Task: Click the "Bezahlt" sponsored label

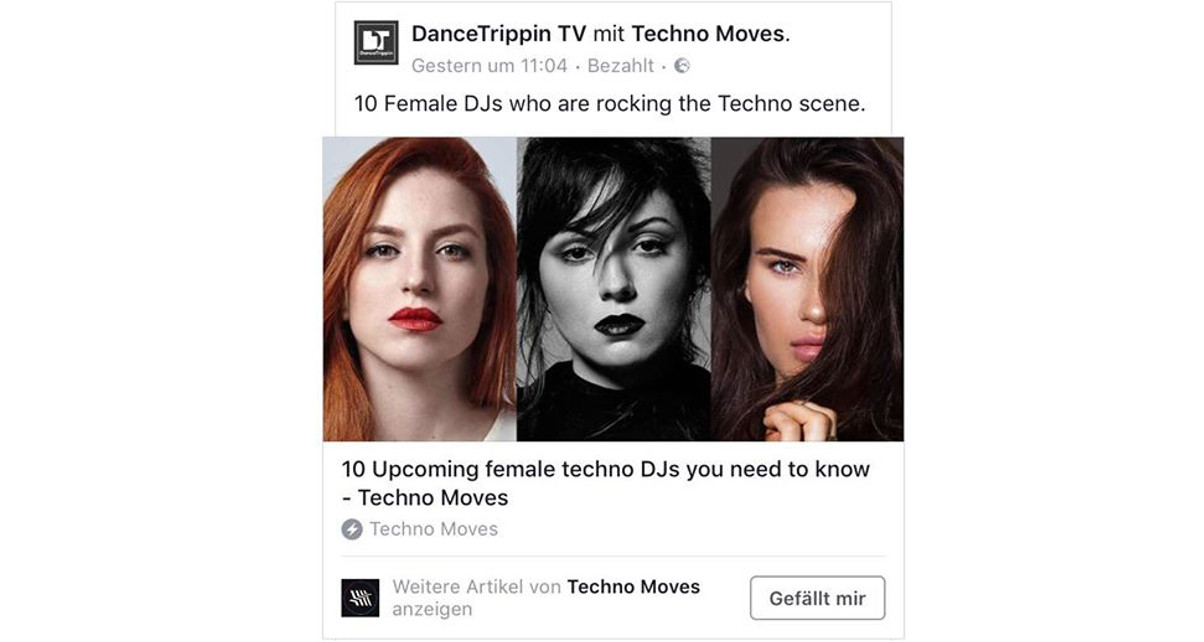Action: (620, 66)
